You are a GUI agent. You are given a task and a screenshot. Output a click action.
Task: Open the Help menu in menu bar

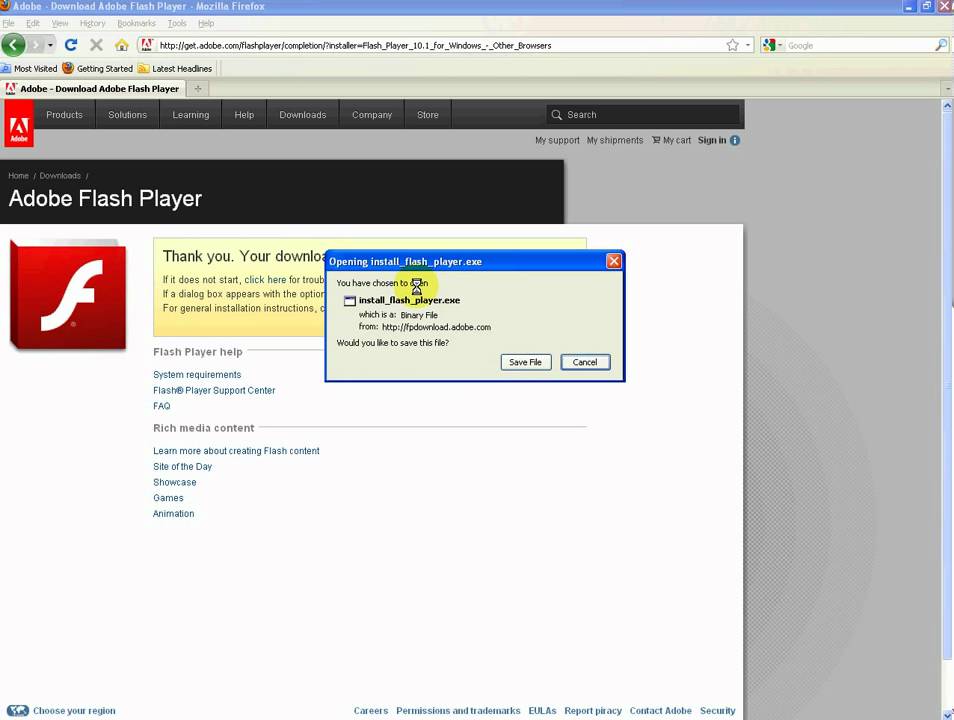pyautogui.click(x=206, y=23)
